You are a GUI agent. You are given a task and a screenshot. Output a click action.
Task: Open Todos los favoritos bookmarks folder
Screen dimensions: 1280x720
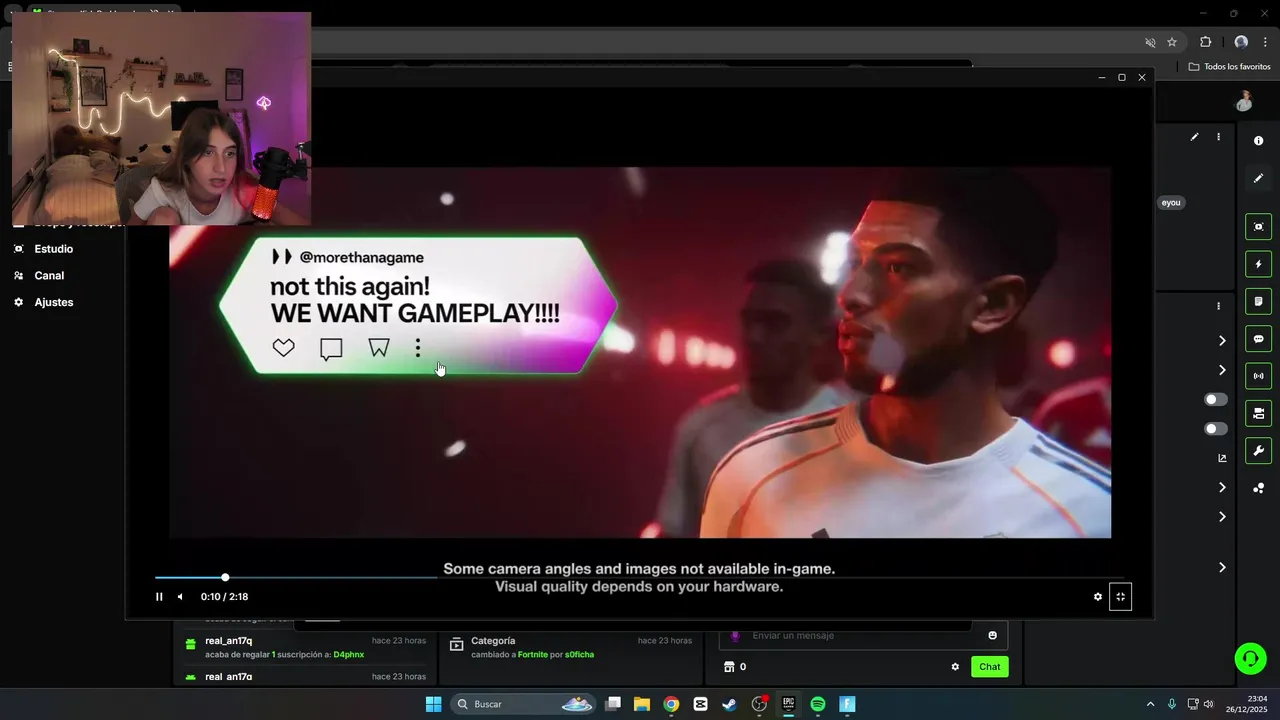pos(1229,67)
